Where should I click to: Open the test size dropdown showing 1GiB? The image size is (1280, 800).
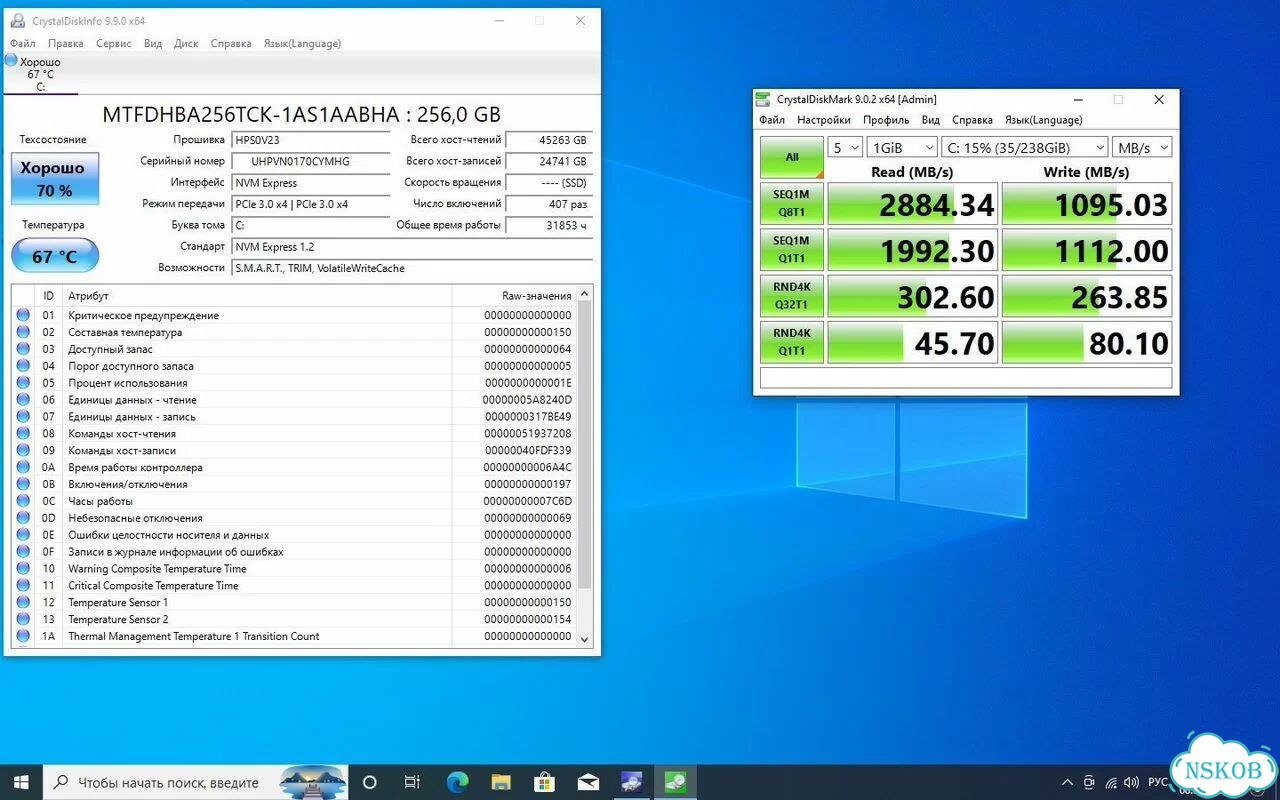coord(902,148)
